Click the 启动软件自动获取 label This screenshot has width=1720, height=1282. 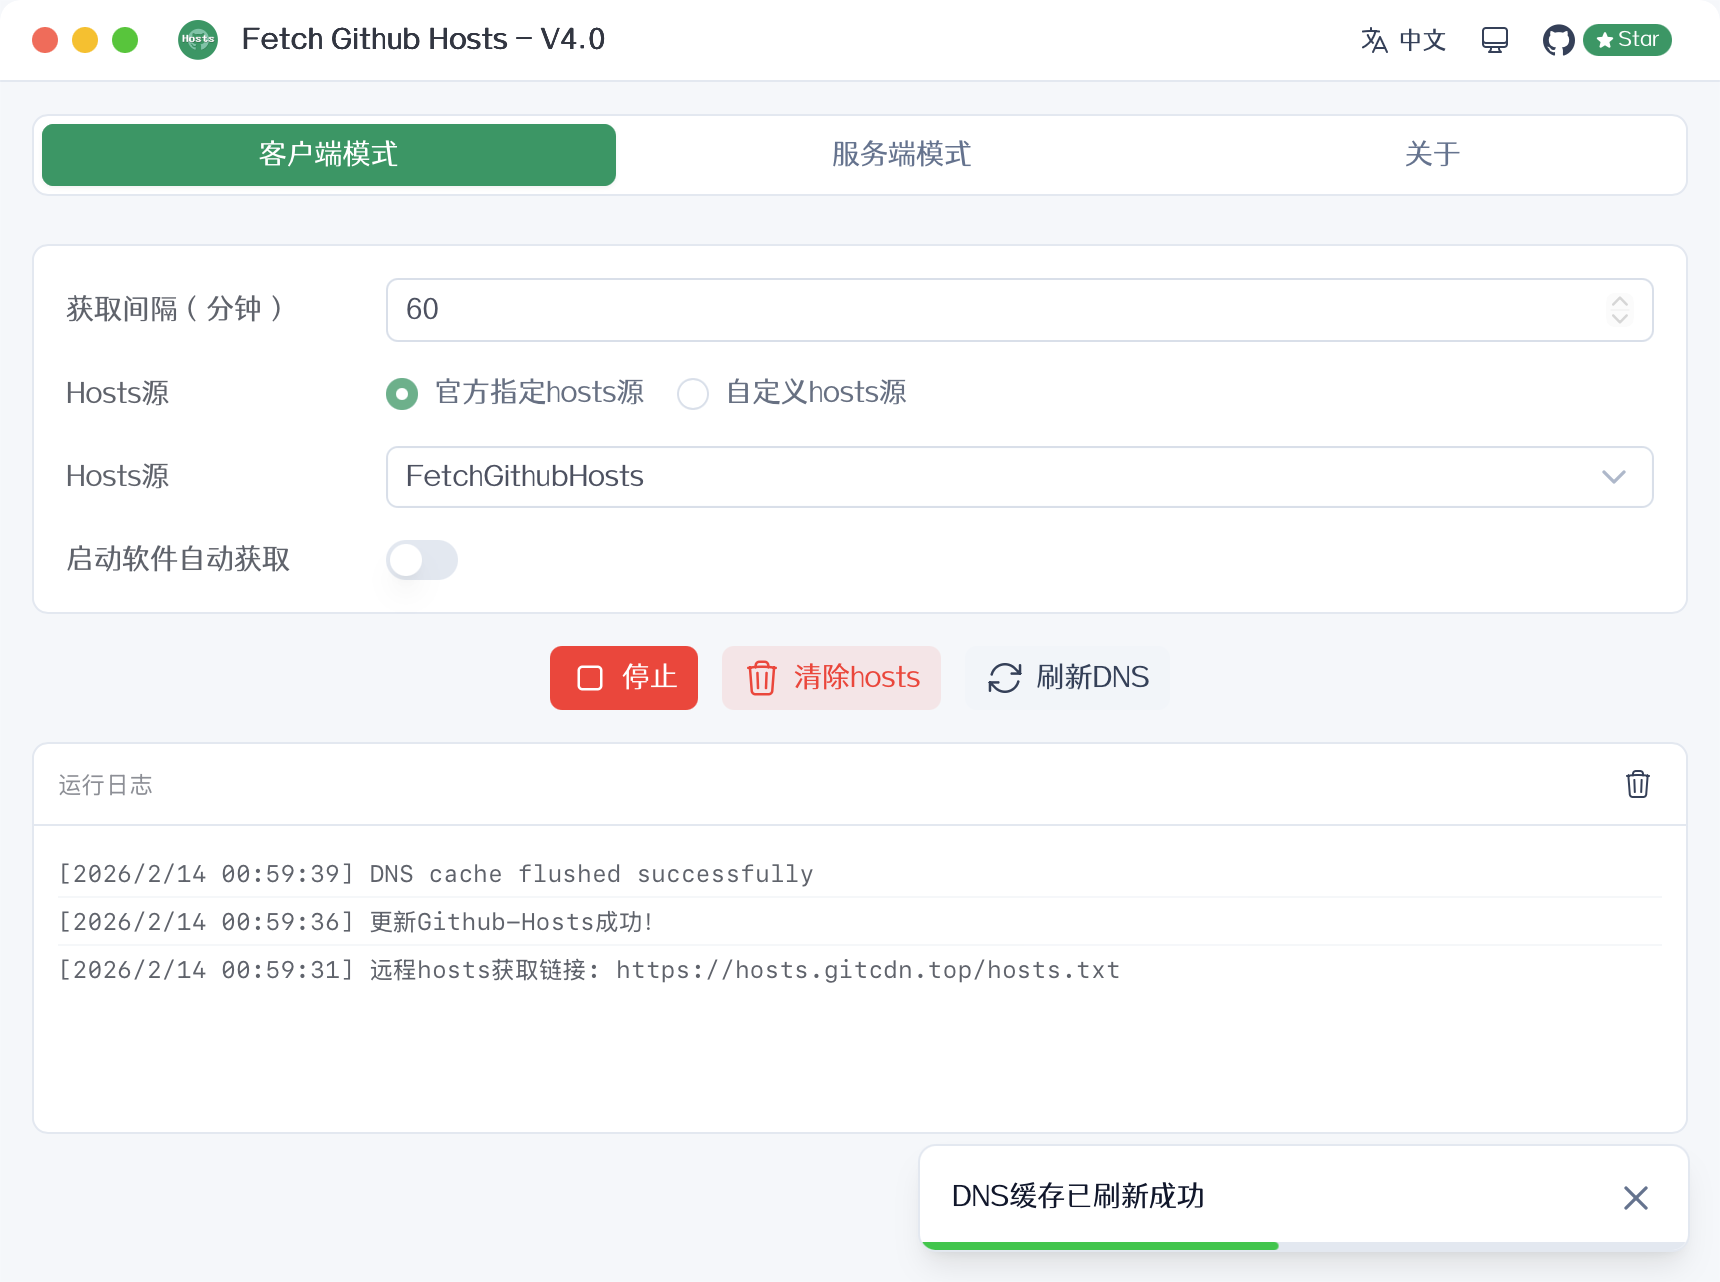[178, 559]
